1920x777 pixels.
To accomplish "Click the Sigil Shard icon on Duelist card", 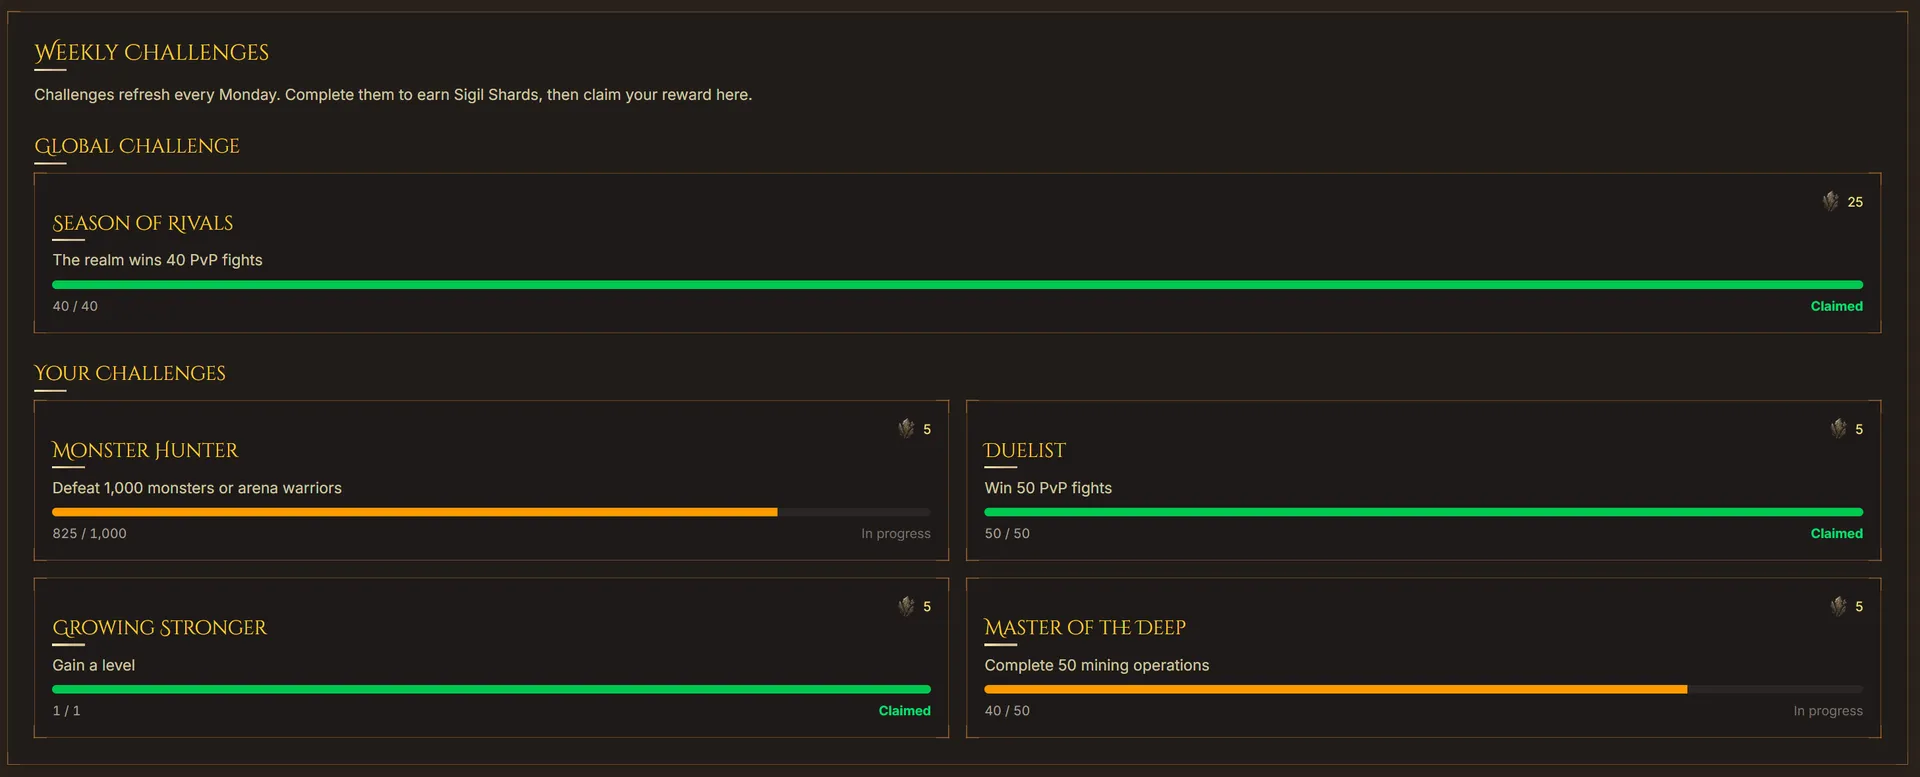I will coord(1838,428).
